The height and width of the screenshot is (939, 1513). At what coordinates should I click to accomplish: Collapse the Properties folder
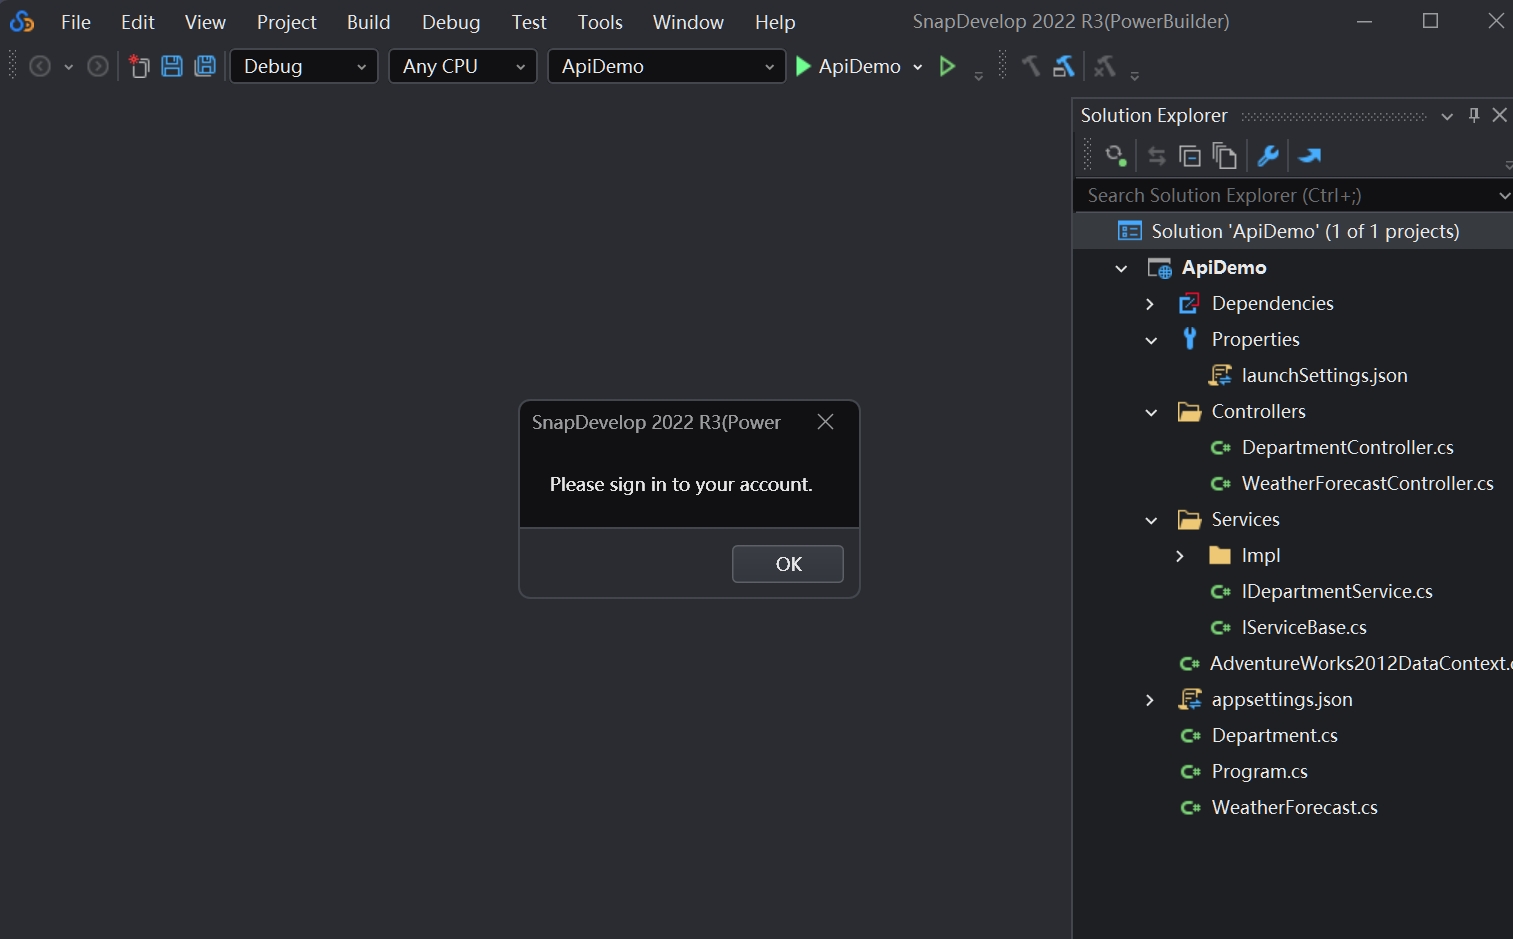click(x=1151, y=340)
